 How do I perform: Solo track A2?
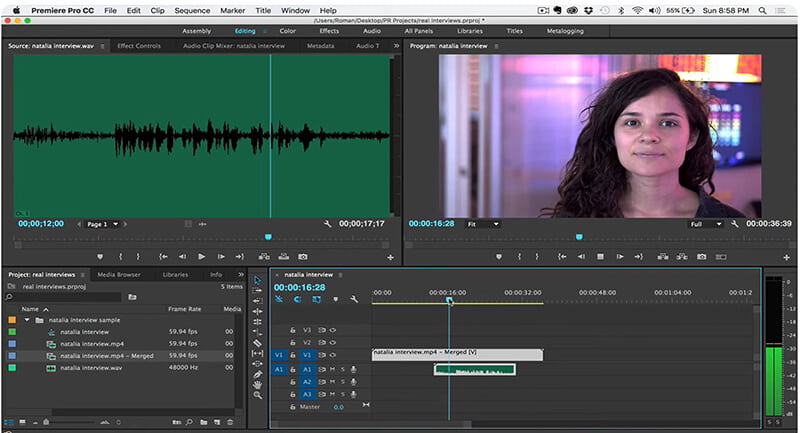pos(343,382)
